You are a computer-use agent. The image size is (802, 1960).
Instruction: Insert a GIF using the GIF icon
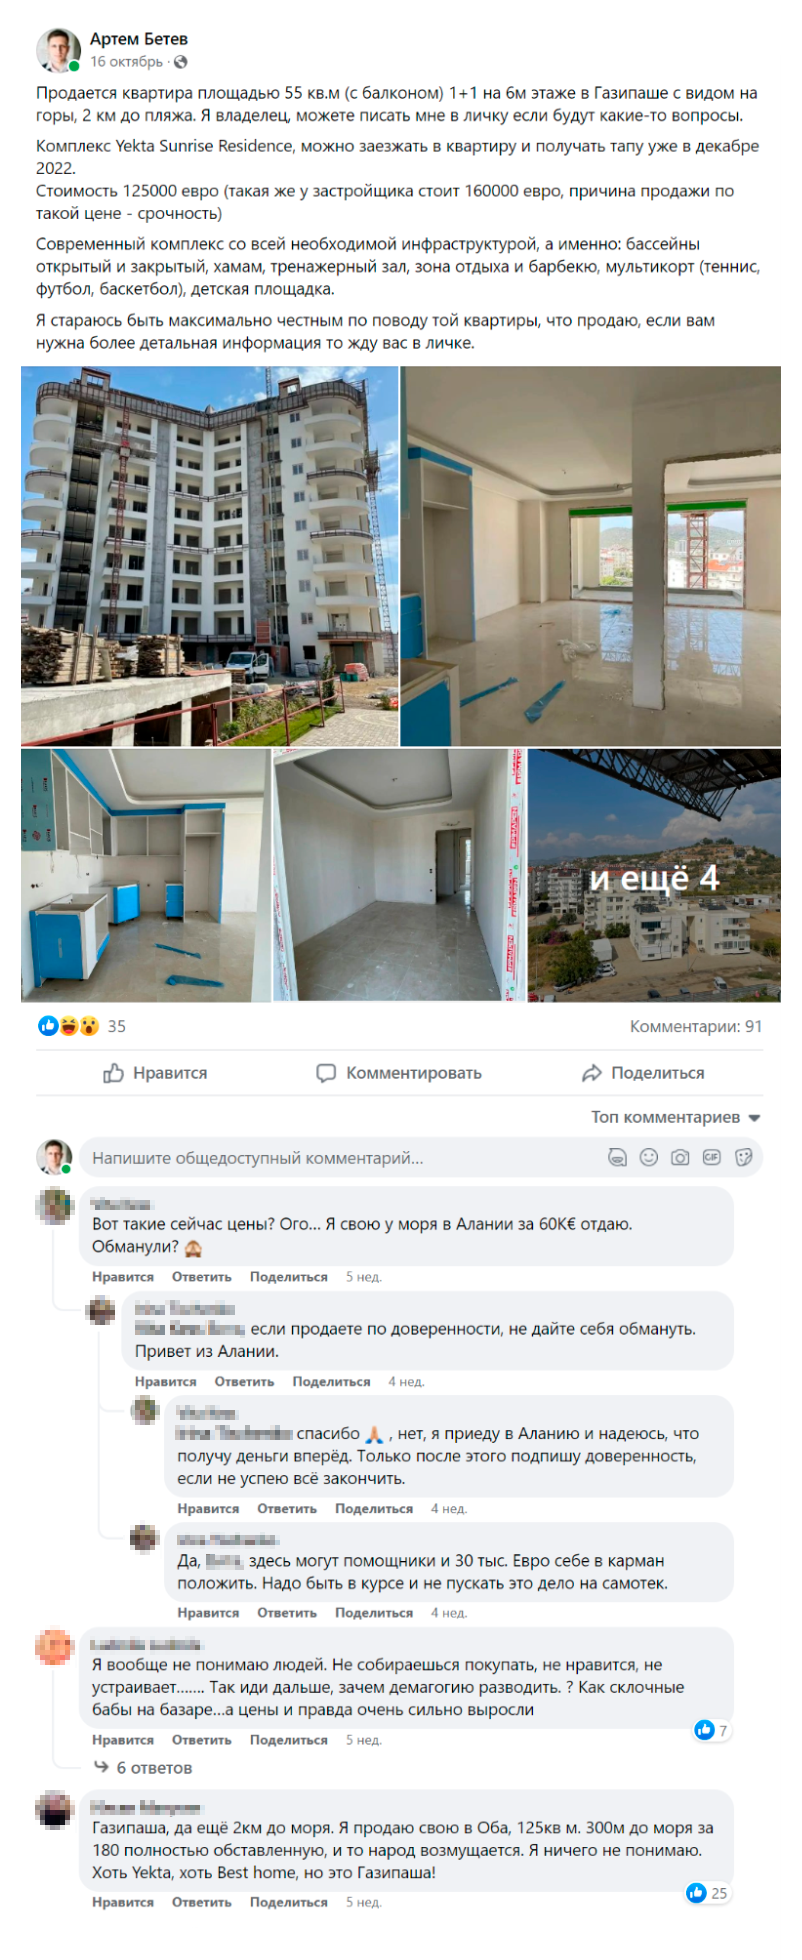tap(711, 1157)
